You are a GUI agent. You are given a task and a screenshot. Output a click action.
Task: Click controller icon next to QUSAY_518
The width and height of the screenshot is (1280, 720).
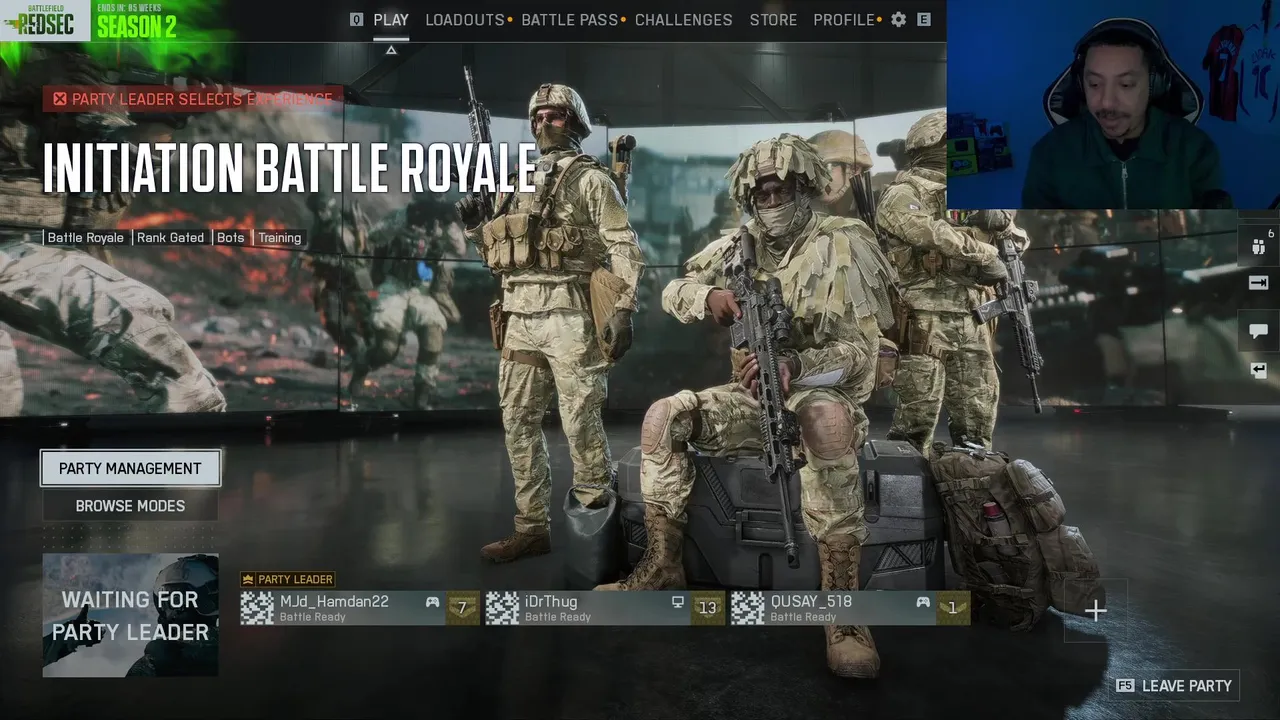tap(922, 602)
